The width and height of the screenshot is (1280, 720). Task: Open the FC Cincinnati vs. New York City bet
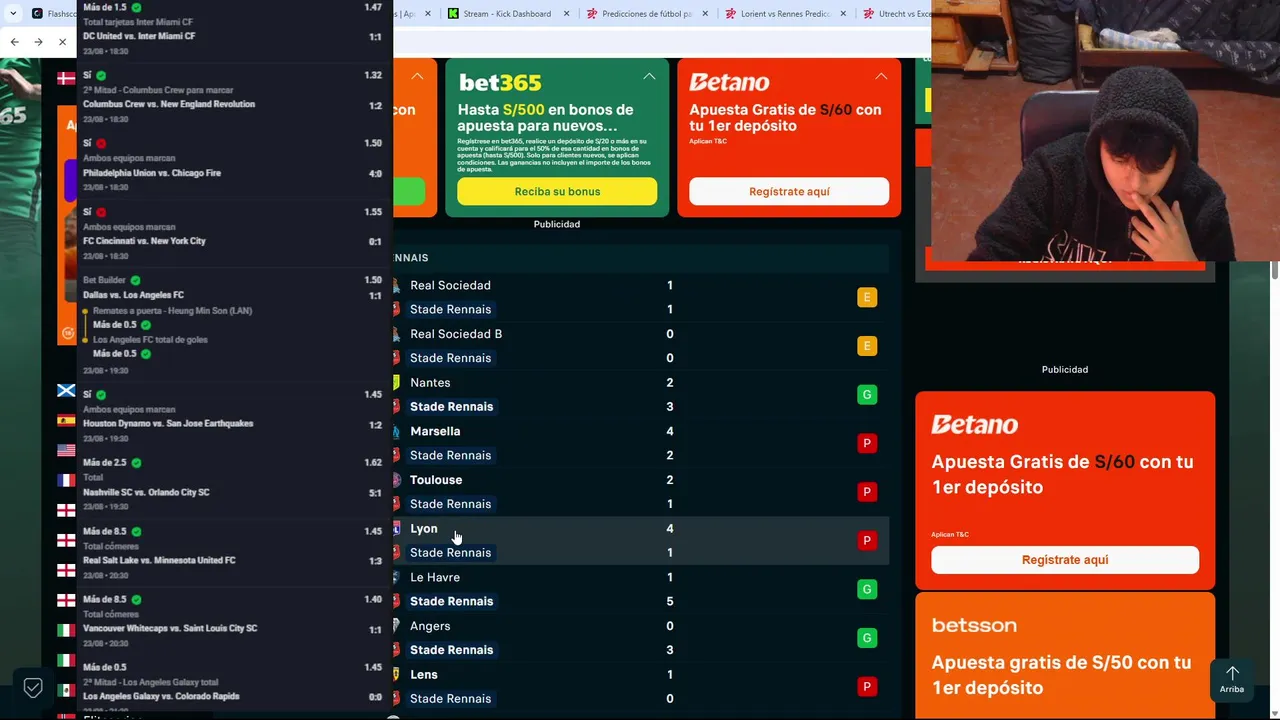click(144, 241)
